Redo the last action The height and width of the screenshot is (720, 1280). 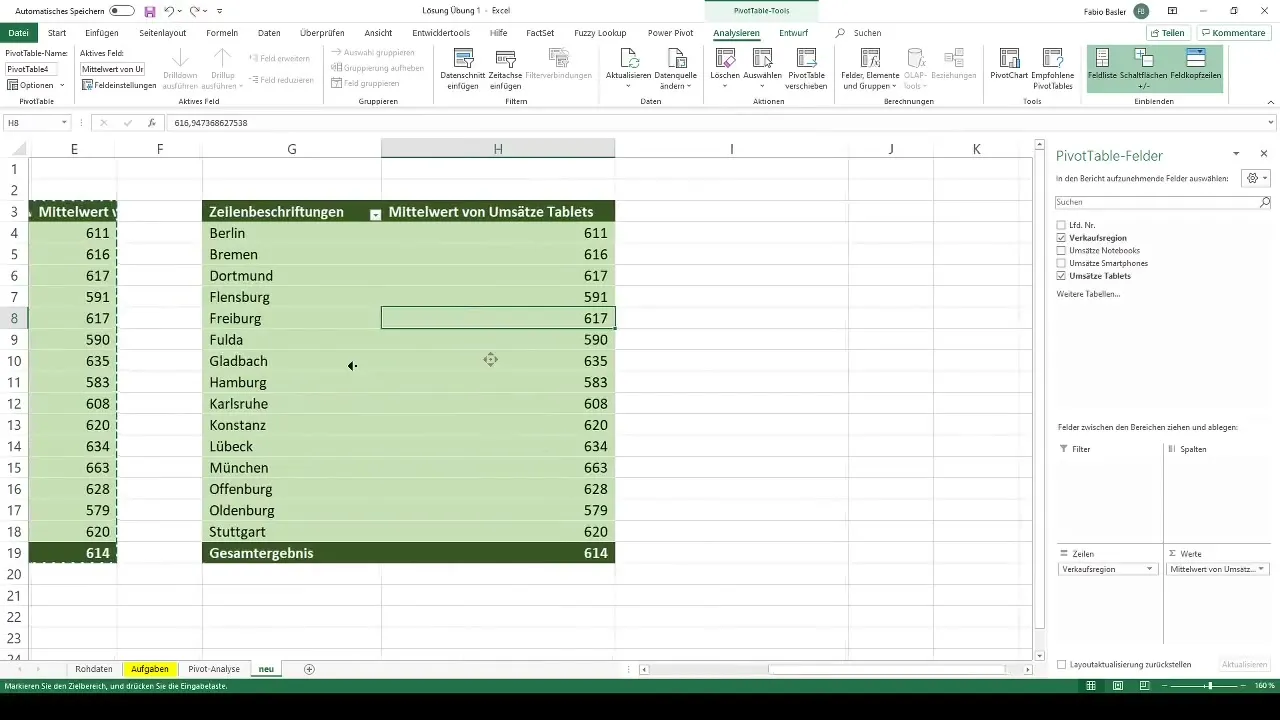[194, 10]
